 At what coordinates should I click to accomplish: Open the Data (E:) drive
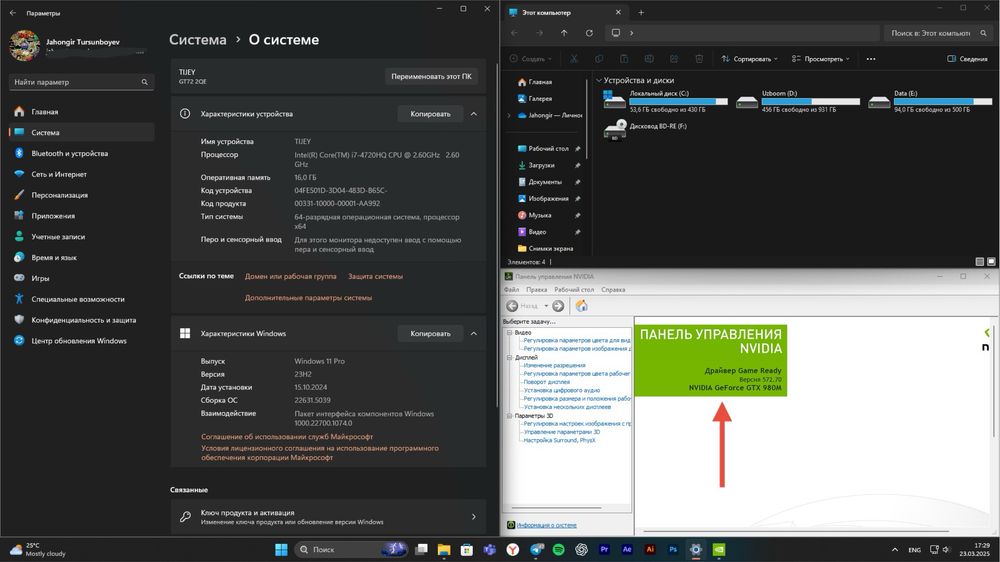point(930,101)
